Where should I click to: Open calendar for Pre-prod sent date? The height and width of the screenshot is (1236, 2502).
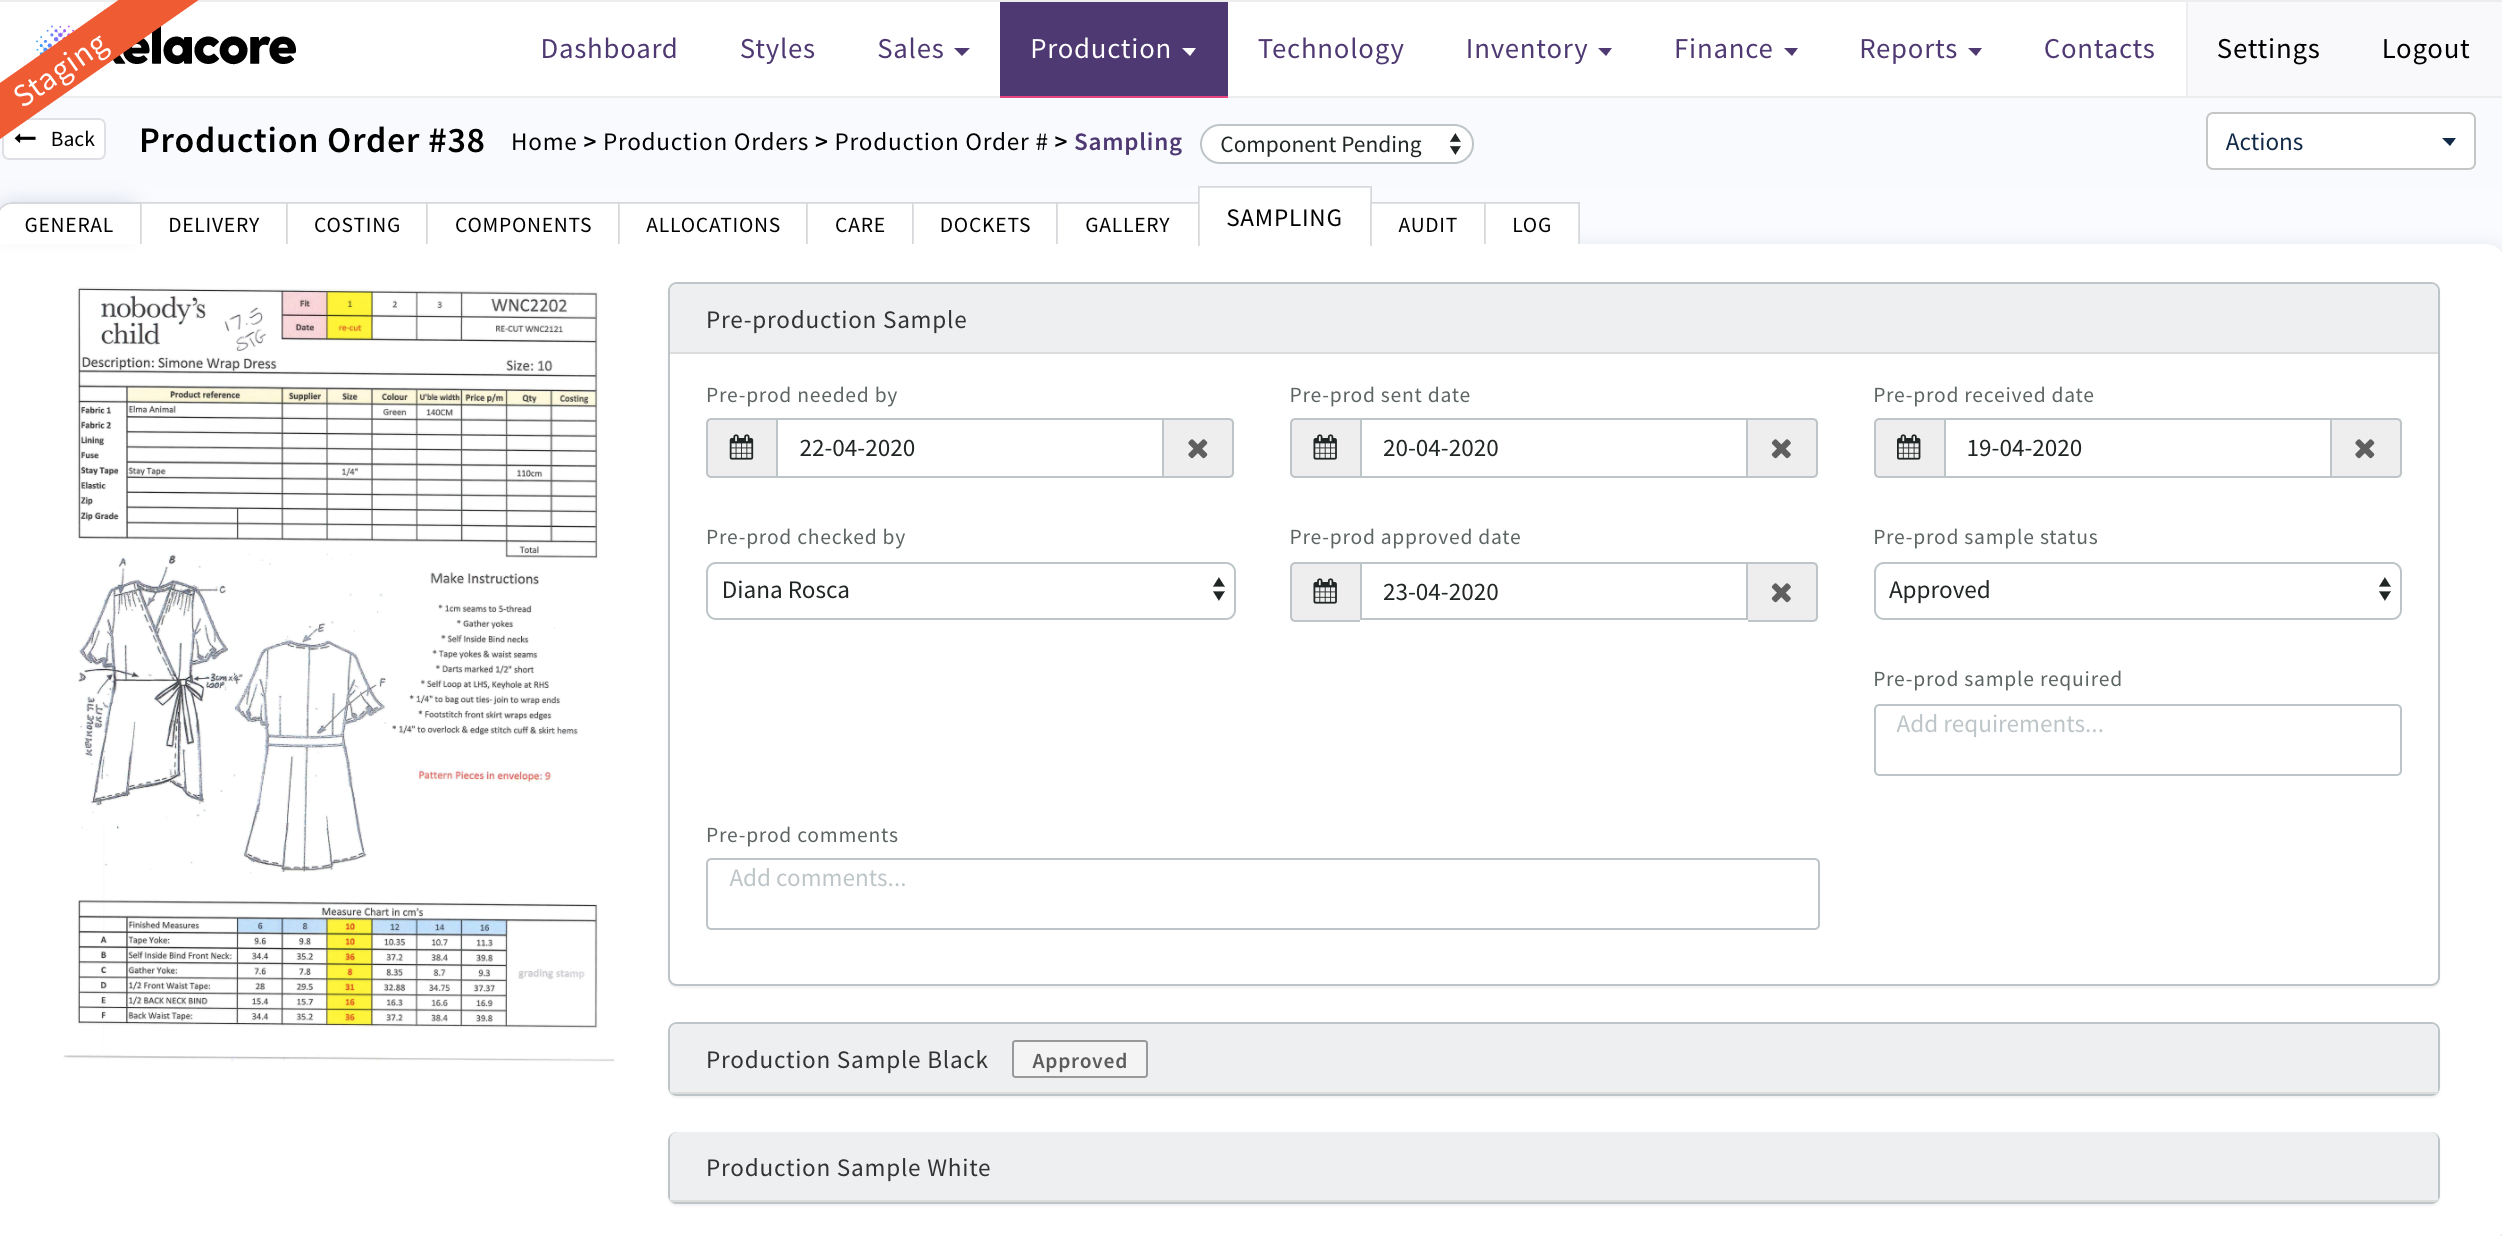1325,448
